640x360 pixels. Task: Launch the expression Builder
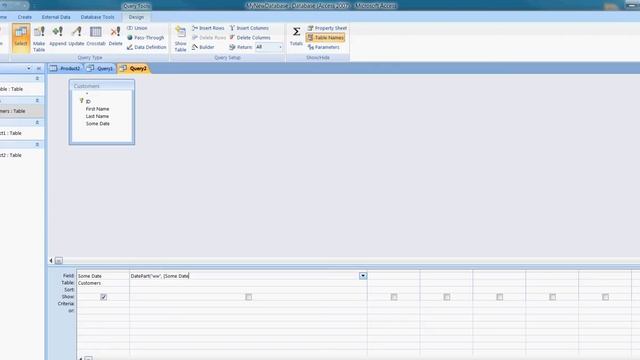[203, 47]
